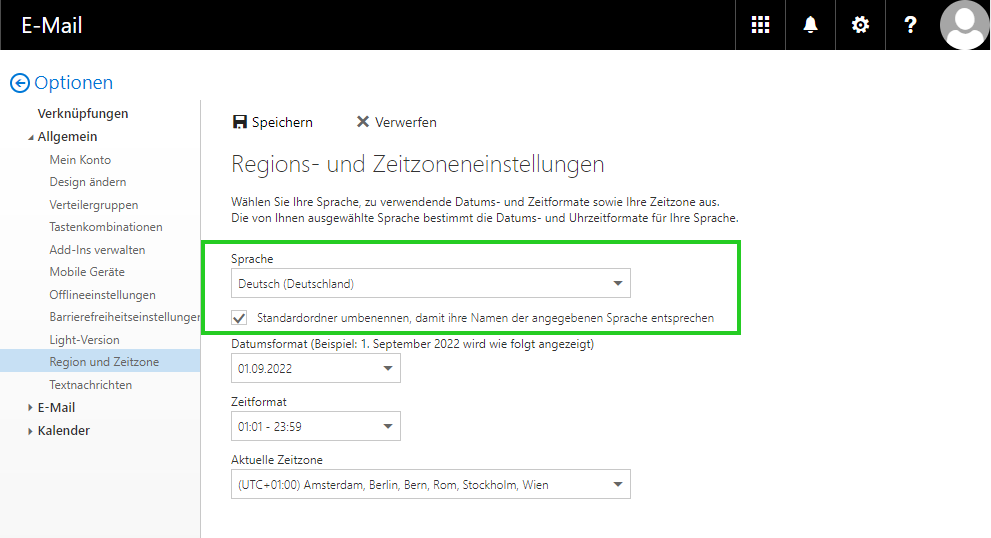Open Mein Konto settings
The image size is (991, 538).
[80, 160]
